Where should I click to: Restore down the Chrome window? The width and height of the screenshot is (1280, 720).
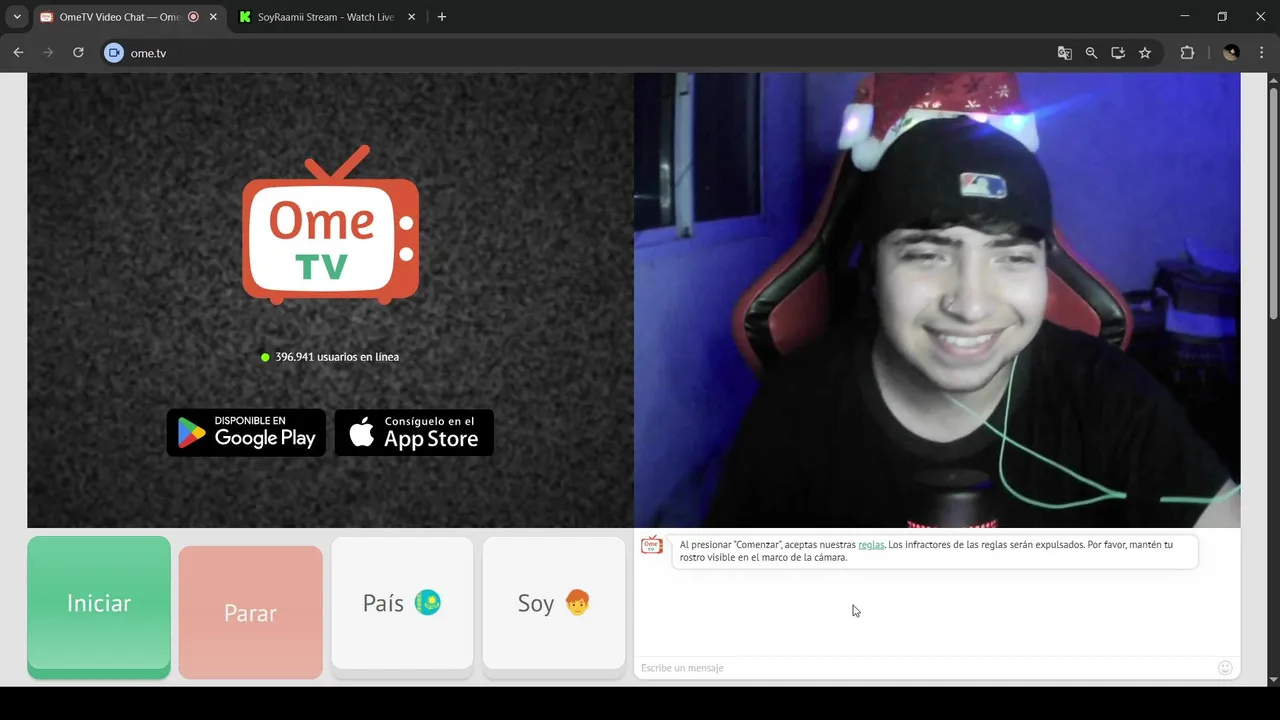[1222, 16]
